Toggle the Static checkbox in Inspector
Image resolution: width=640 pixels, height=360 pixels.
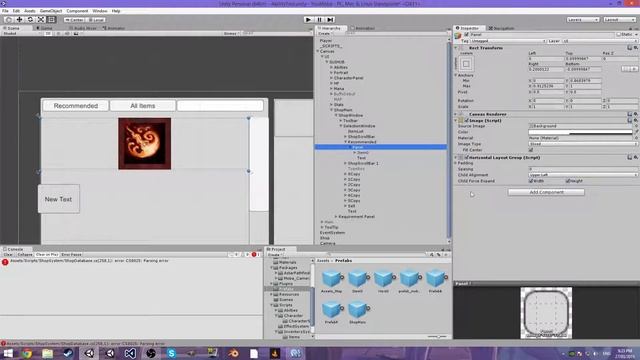pos(618,35)
